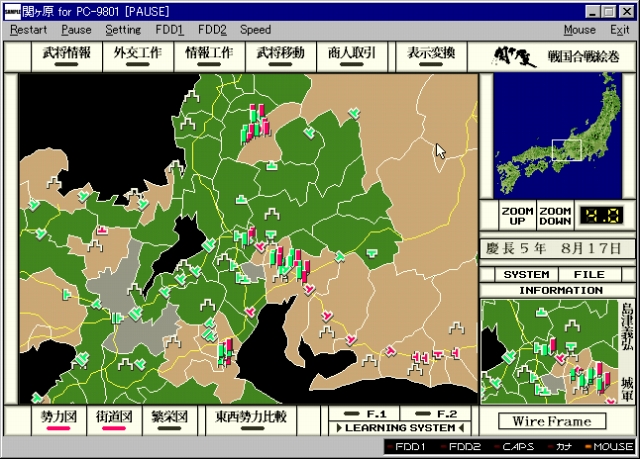Click the white selection rectangle on Japan map
Image resolution: width=640 pixels, height=459 pixels.
(x=566, y=149)
